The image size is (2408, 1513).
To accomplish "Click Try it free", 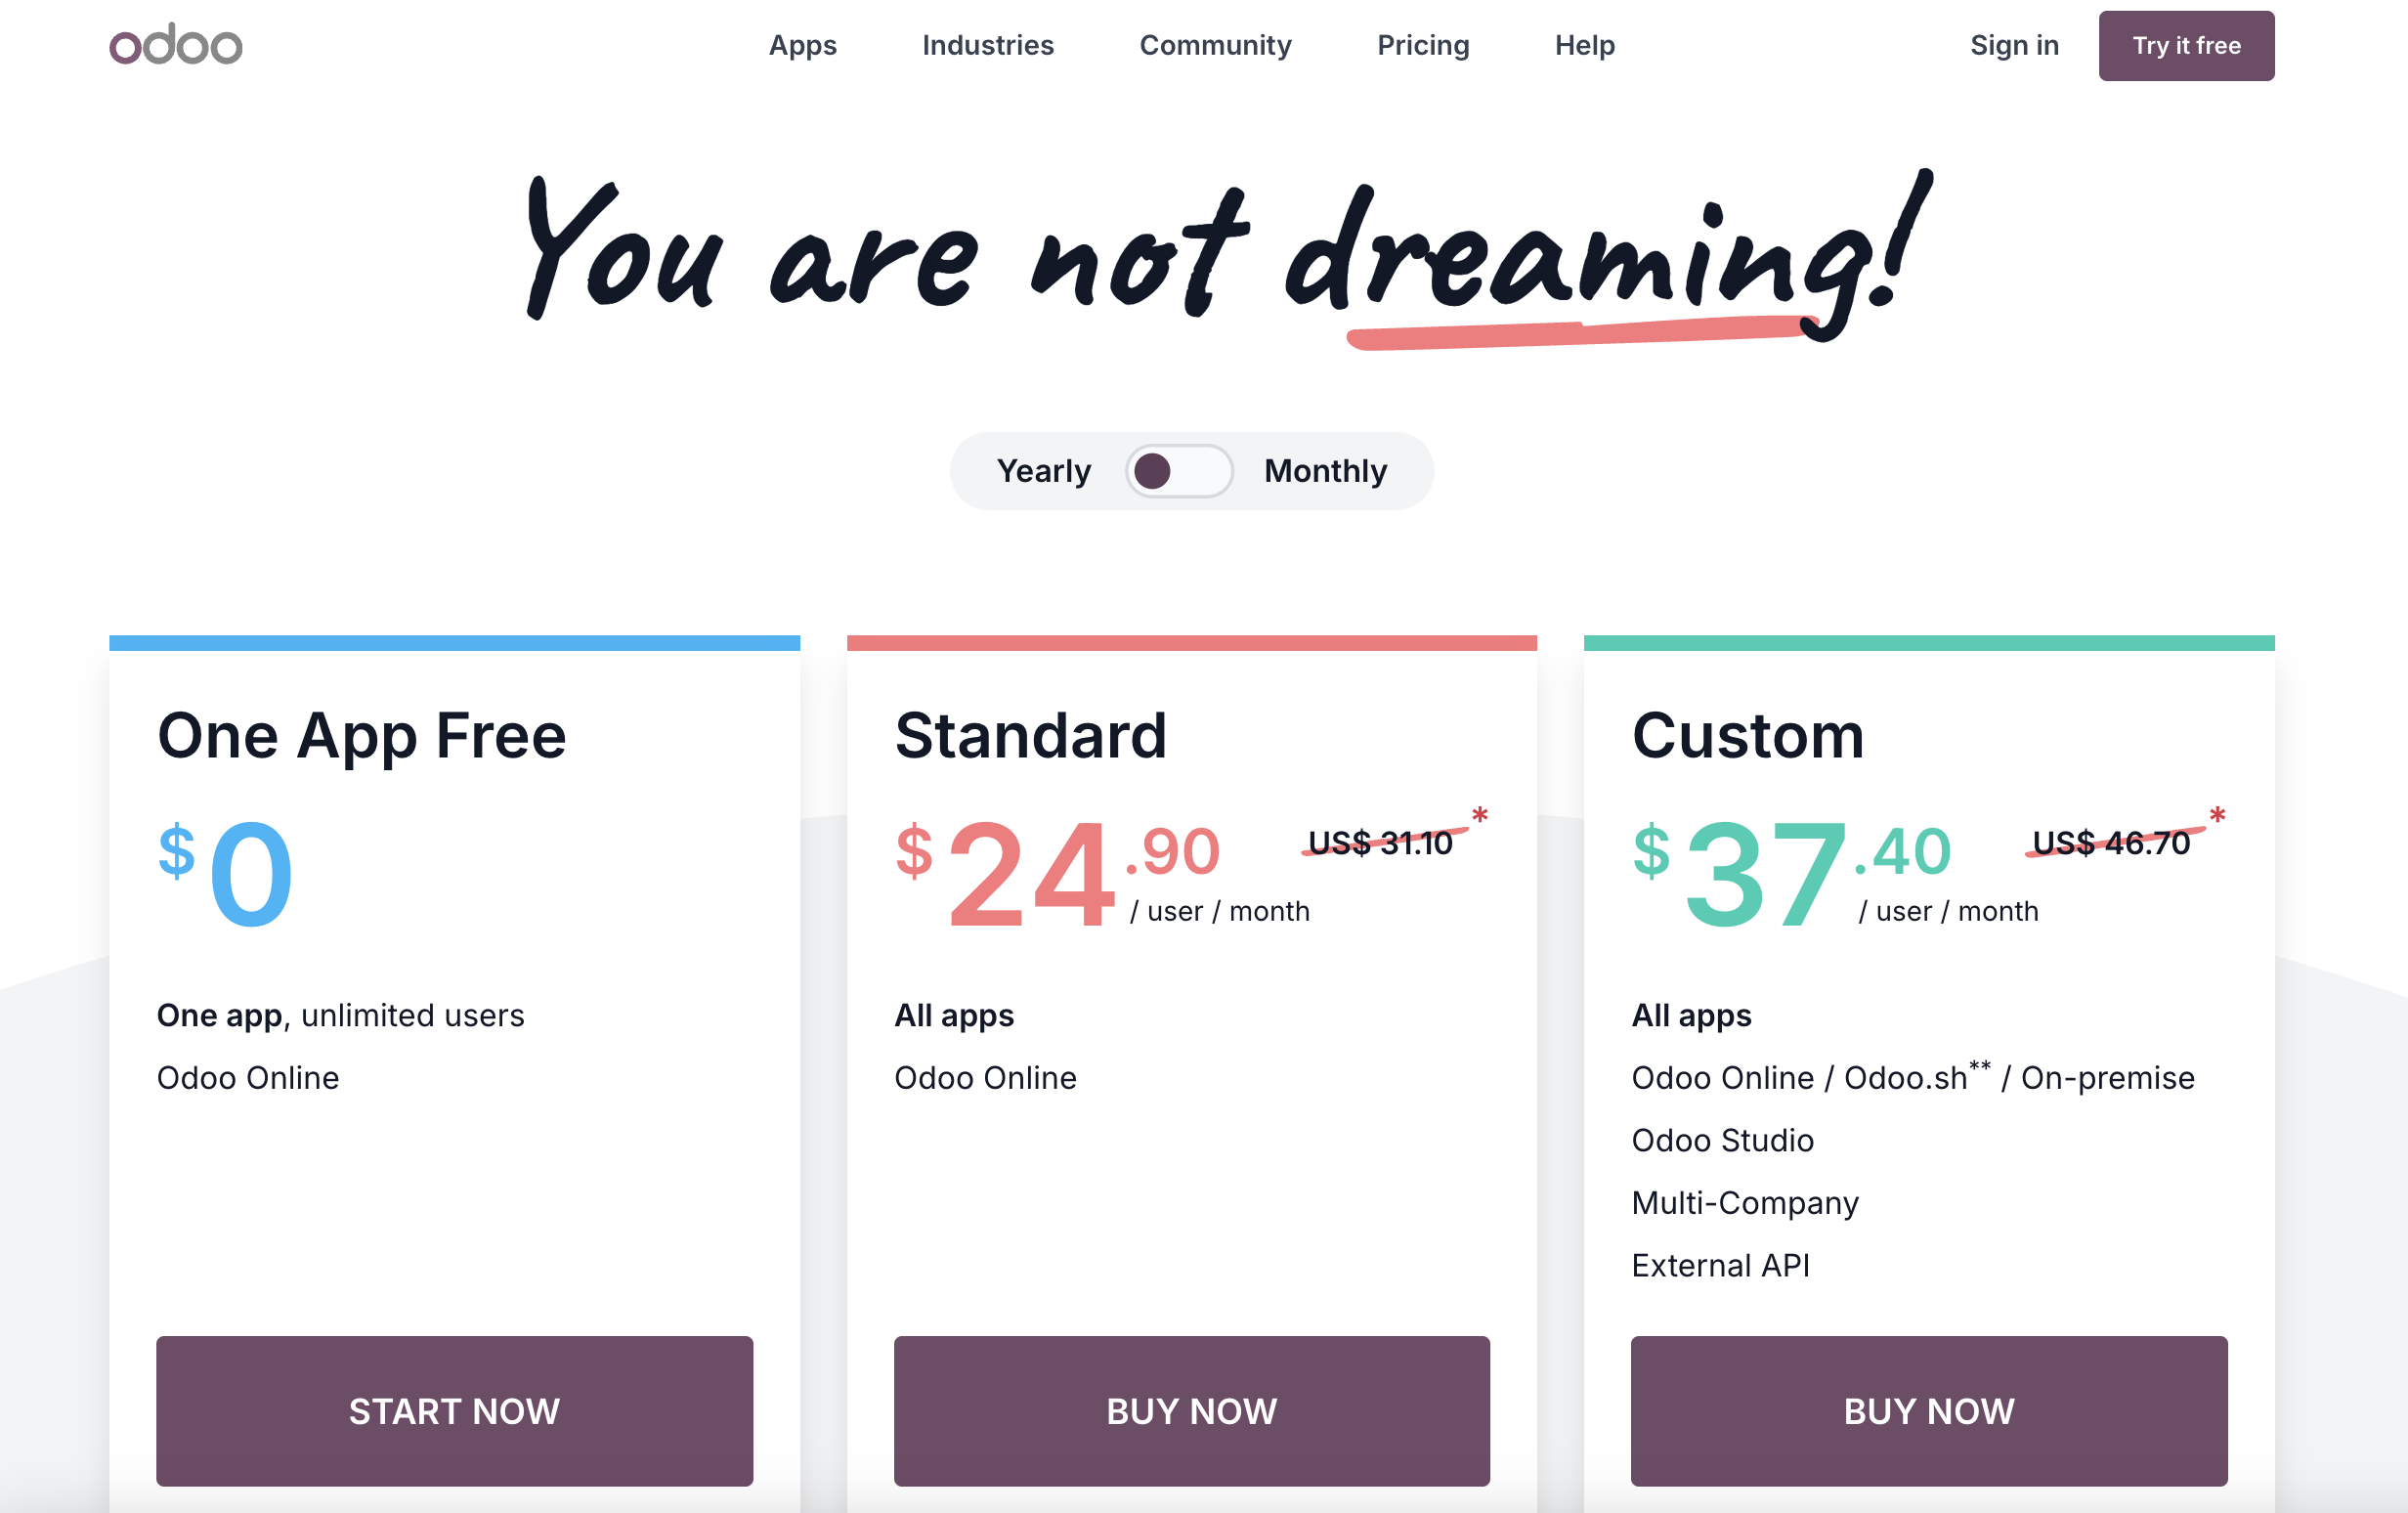I will coord(2186,45).
